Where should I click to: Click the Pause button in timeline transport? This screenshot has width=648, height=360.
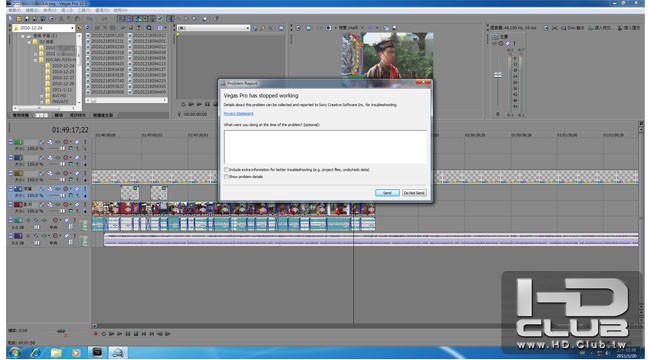[x=128, y=334]
